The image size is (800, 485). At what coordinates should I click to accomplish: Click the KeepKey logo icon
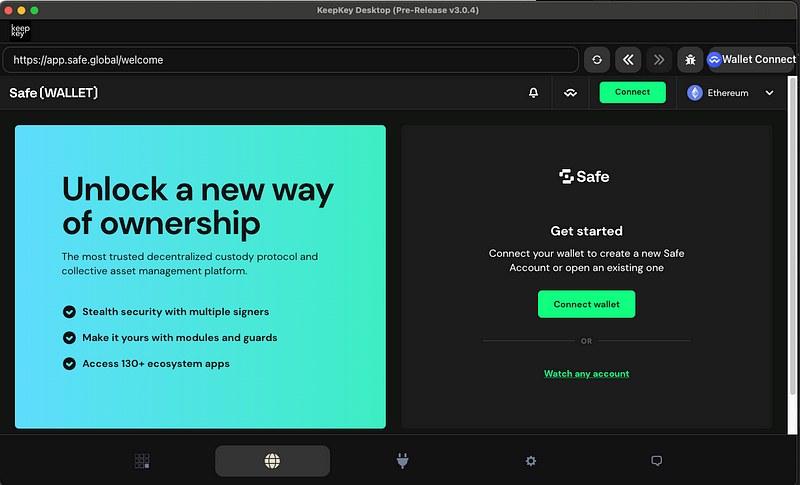[20, 31]
